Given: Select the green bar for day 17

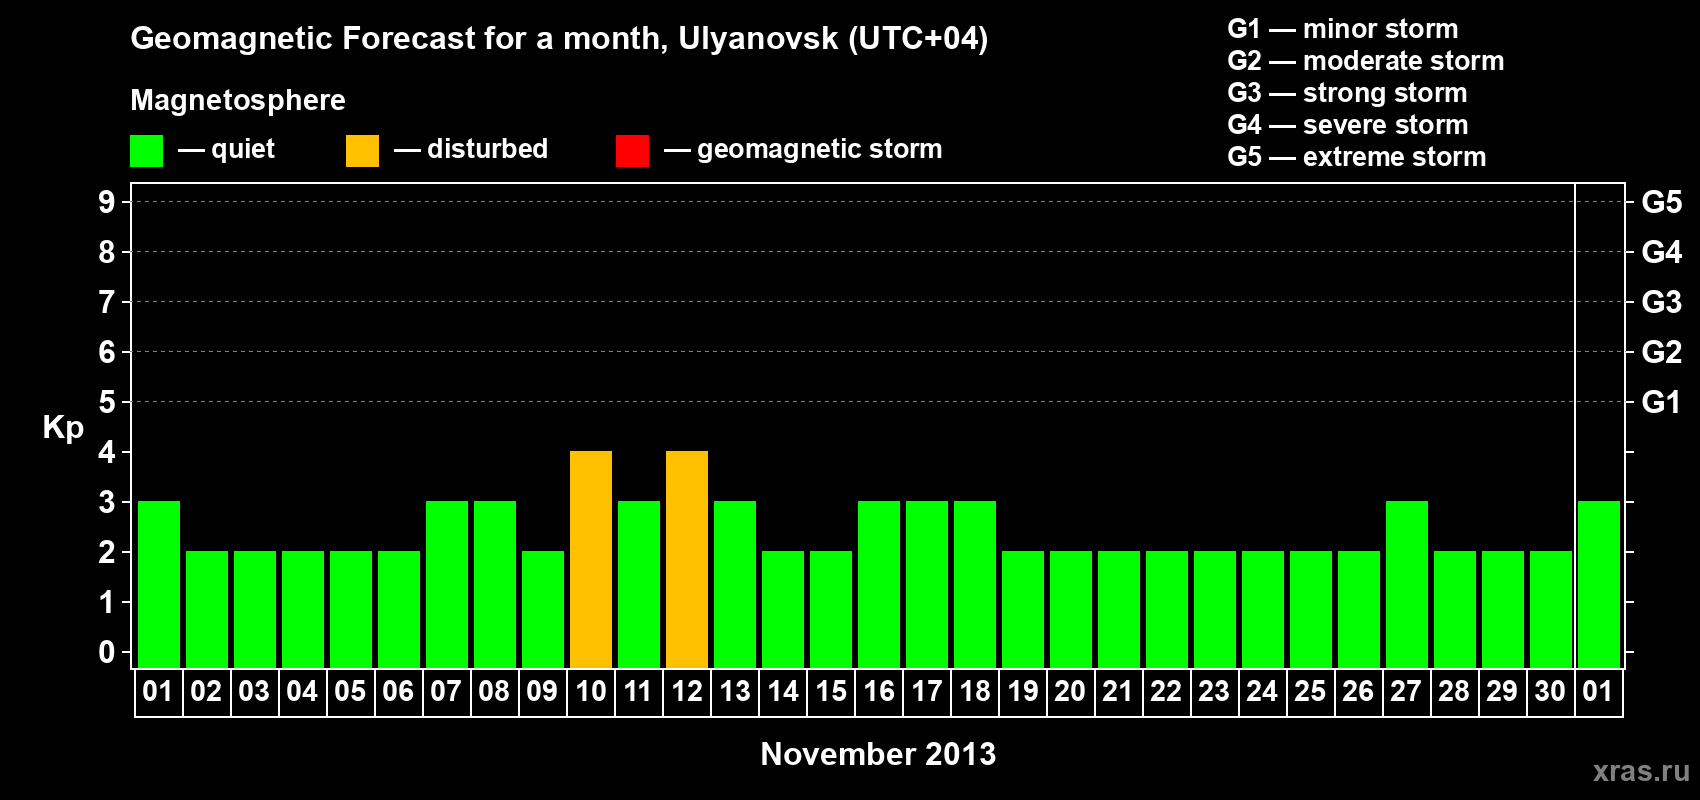Looking at the screenshot, I should (x=927, y=585).
